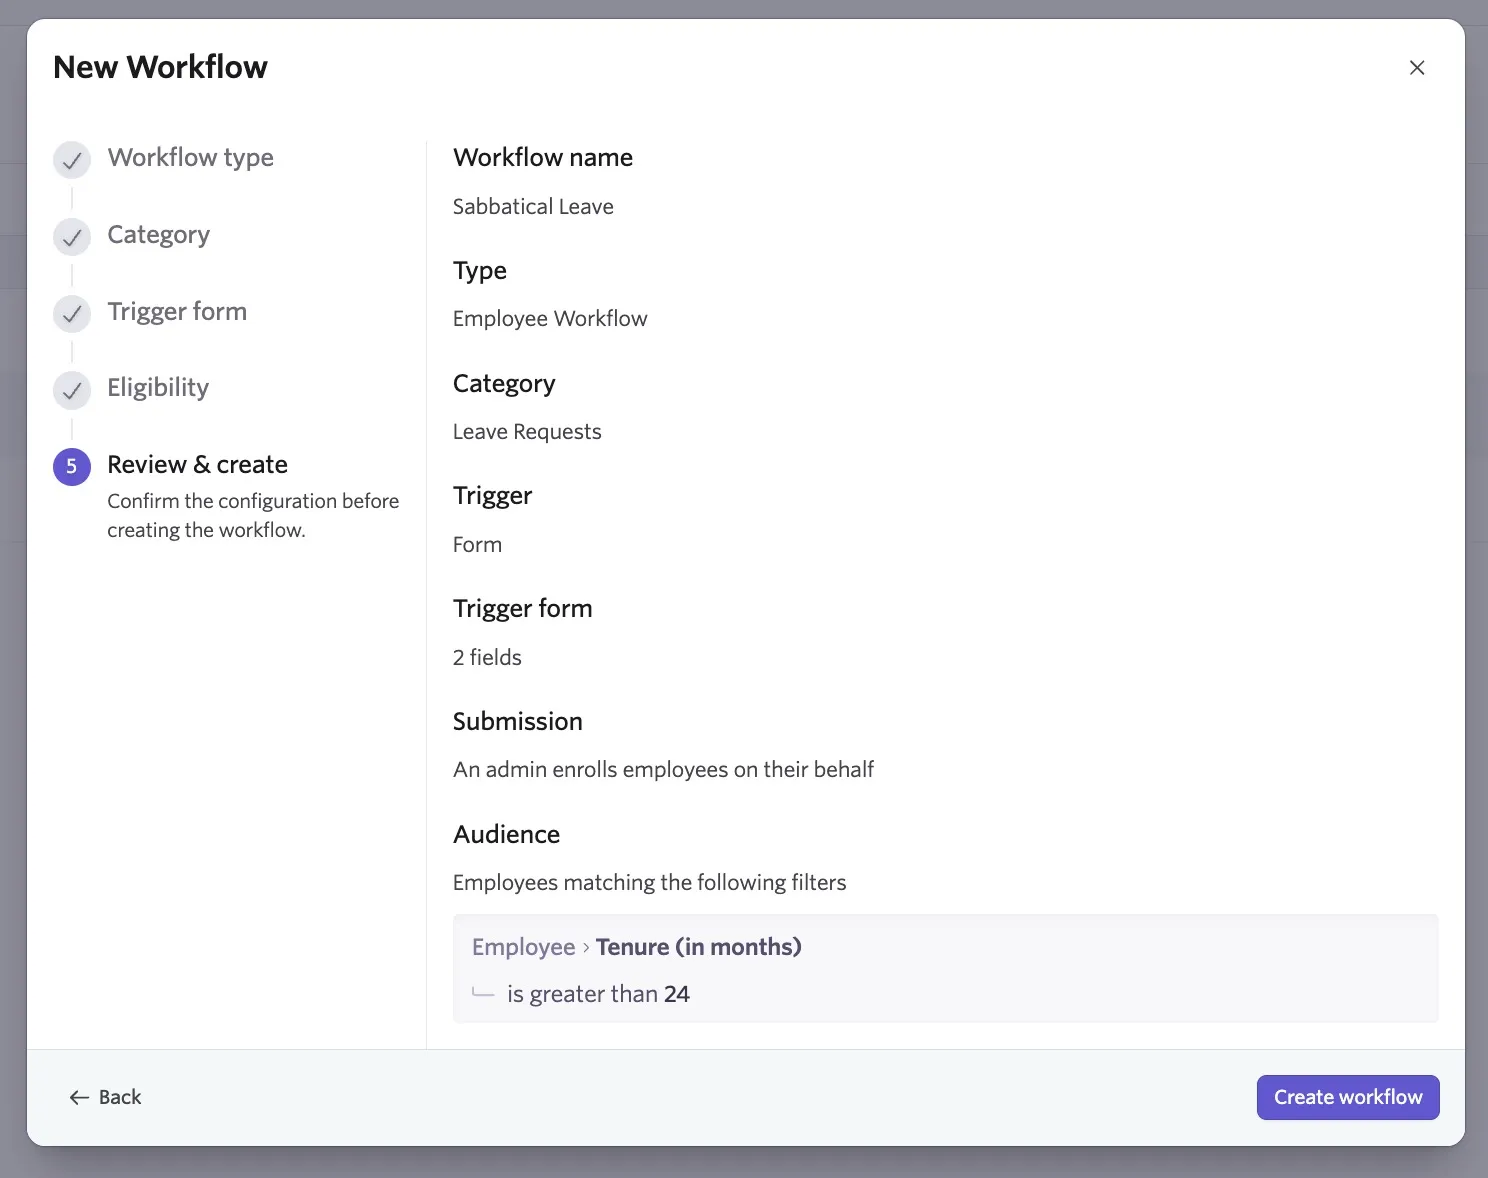Image resolution: width=1488 pixels, height=1178 pixels.
Task: Click the Employee breadcrumb in filter
Action: click(x=523, y=947)
